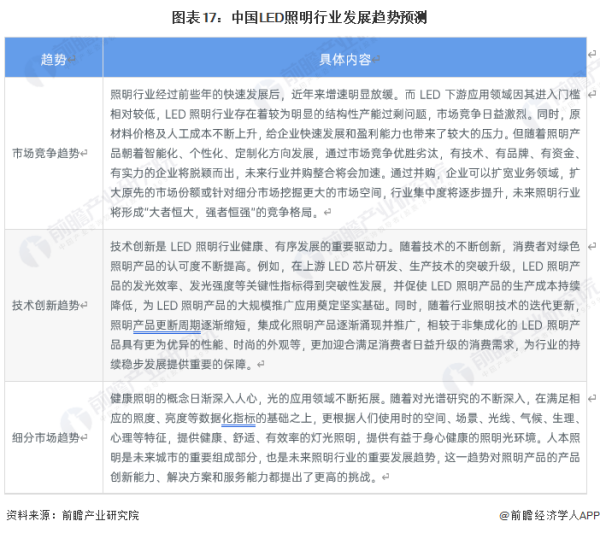Select the 趋势 column header cell
The height and width of the screenshot is (533, 600).
tap(53, 60)
